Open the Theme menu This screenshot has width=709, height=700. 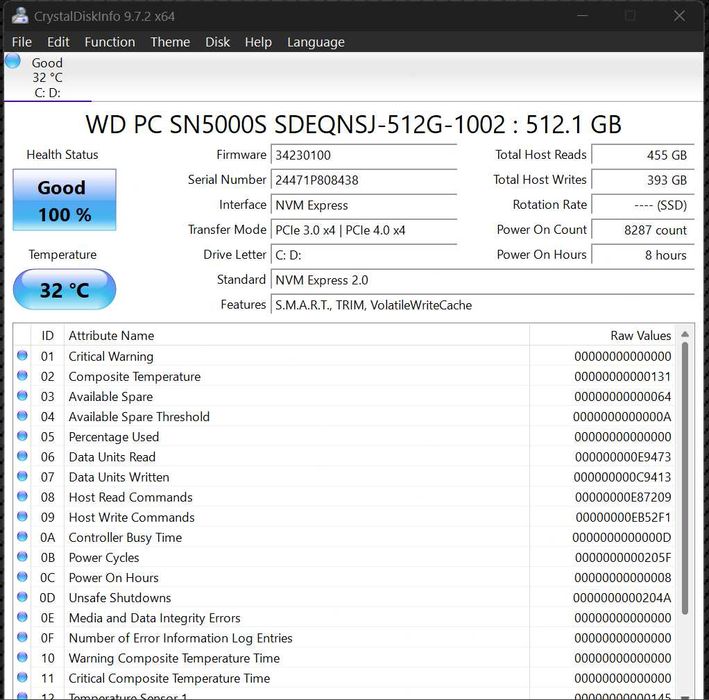(170, 42)
